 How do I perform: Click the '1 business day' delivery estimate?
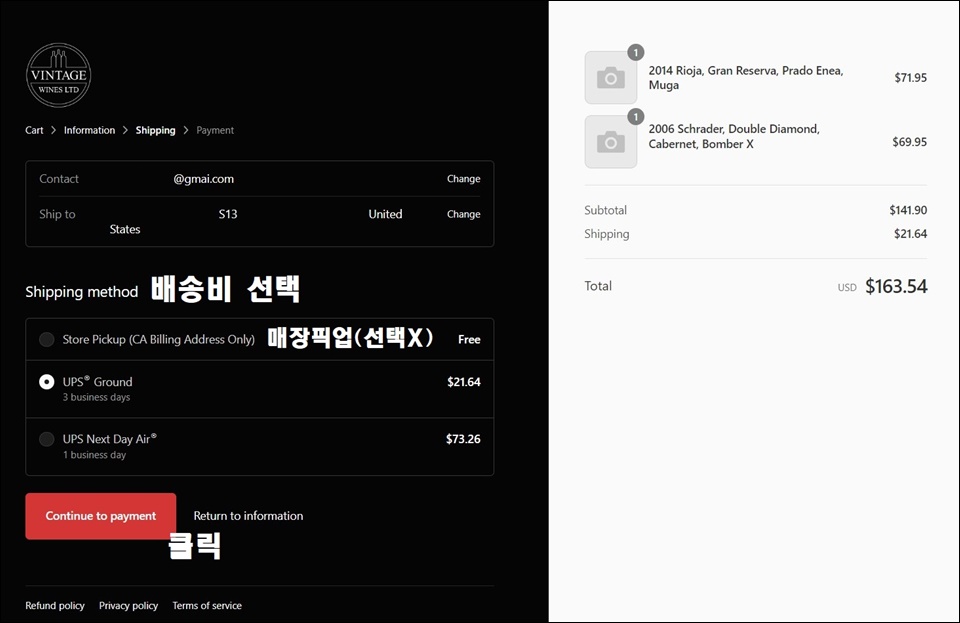pyautogui.click(x=94, y=455)
